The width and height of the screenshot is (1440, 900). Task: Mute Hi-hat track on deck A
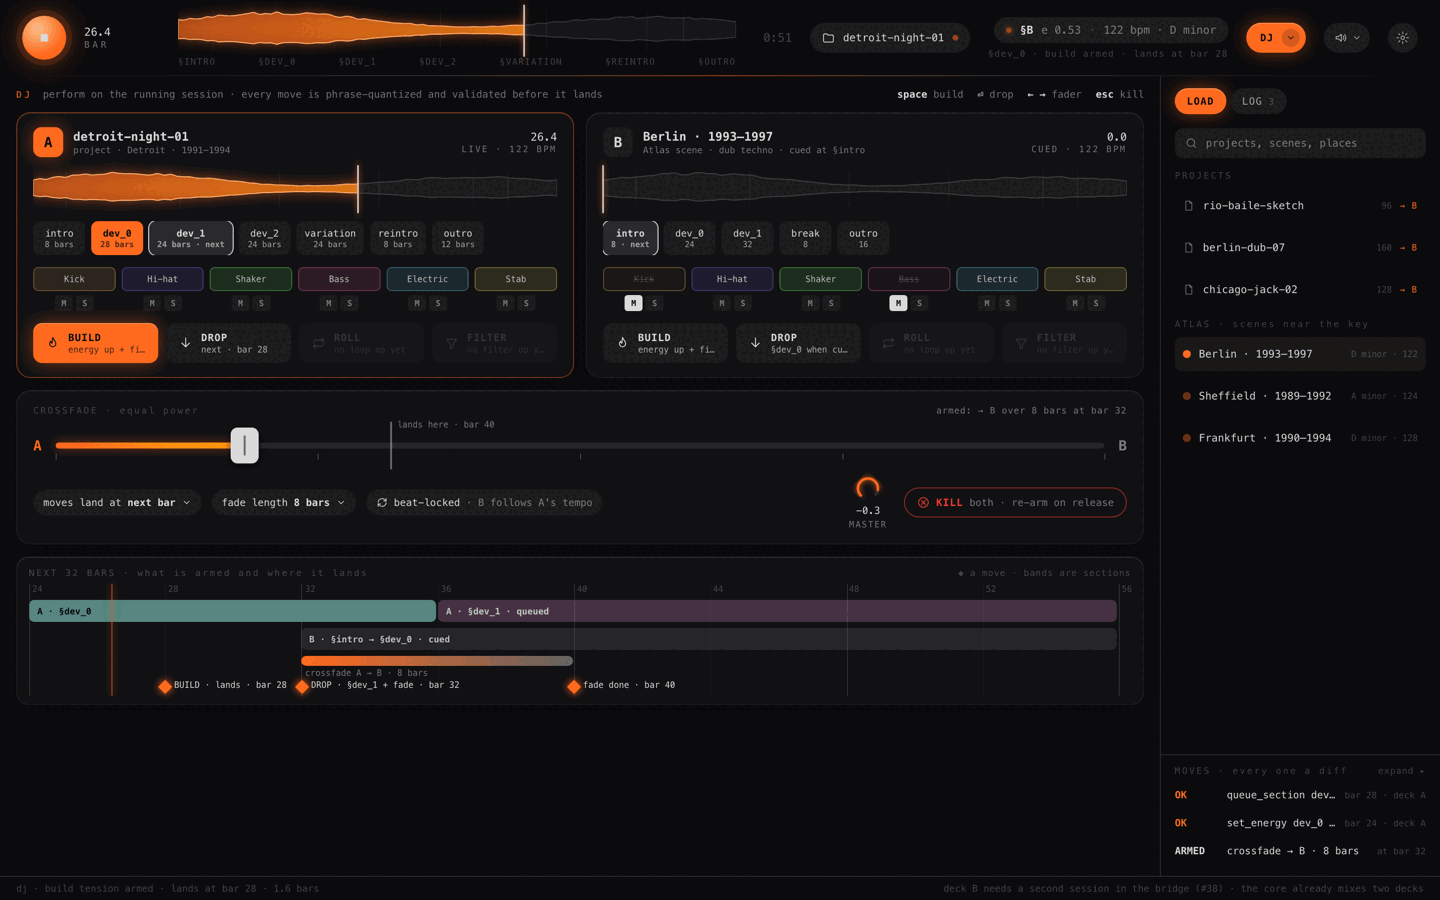[x=152, y=303]
